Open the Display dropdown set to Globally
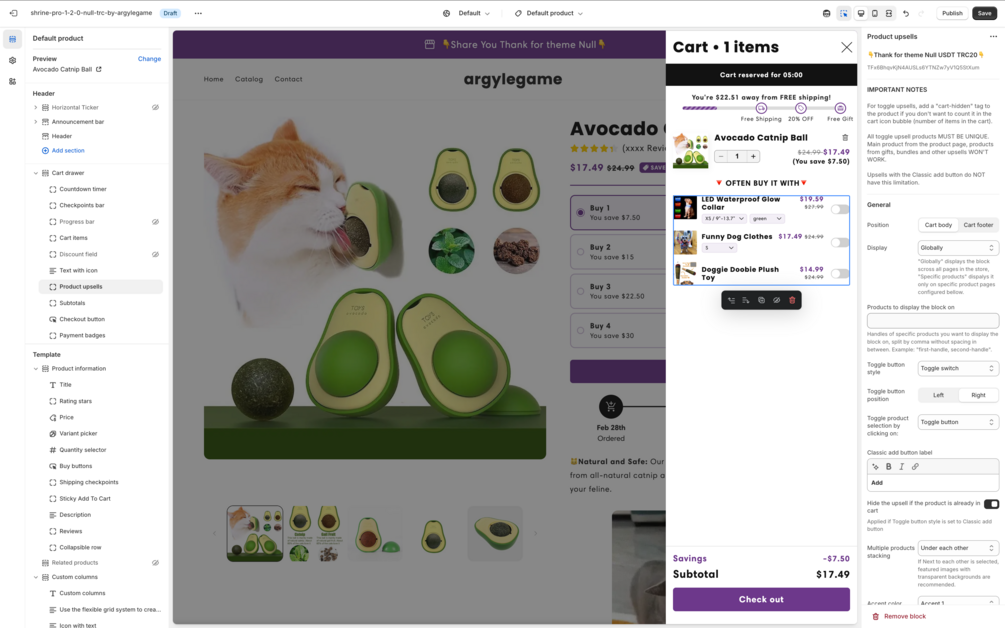The image size is (1005, 628). (x=958, y=248)
